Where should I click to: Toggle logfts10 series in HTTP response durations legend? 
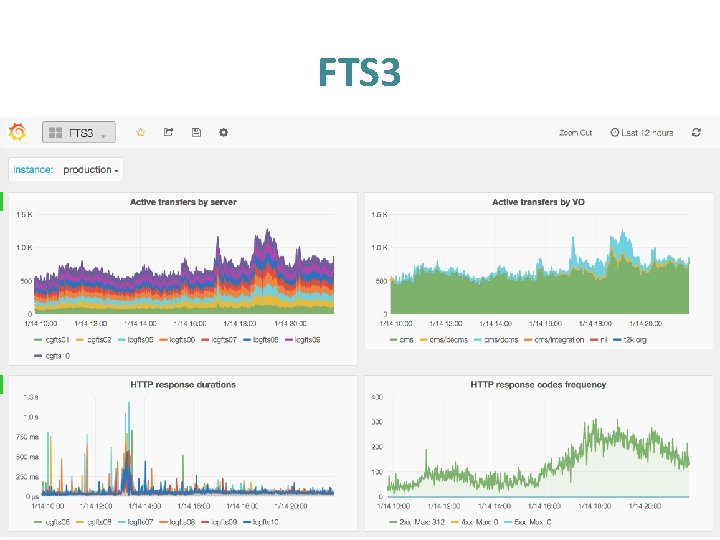point(260,522)
